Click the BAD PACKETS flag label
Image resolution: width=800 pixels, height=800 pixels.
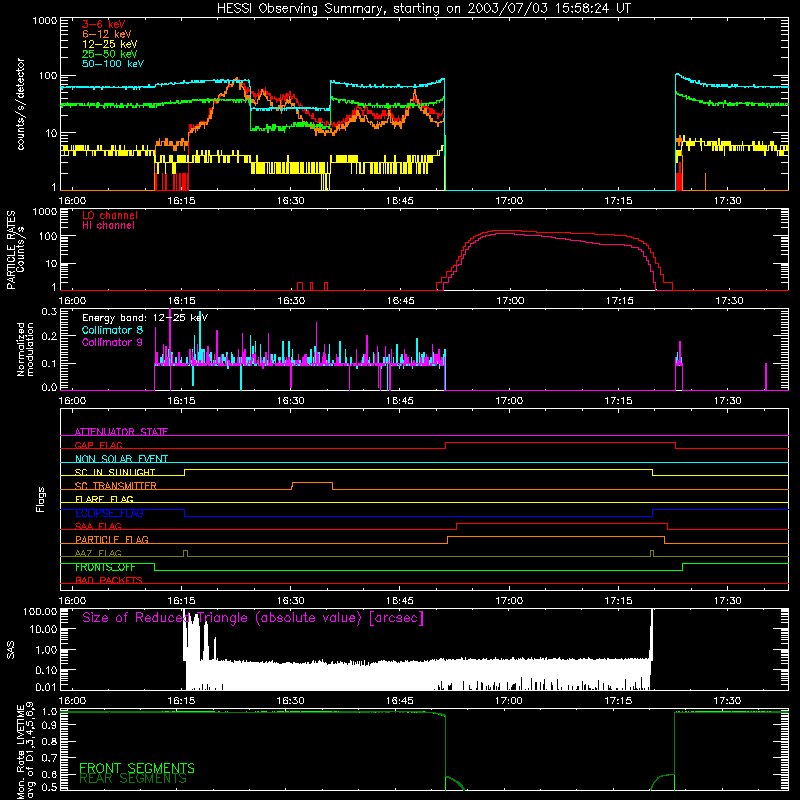point(109,580)
